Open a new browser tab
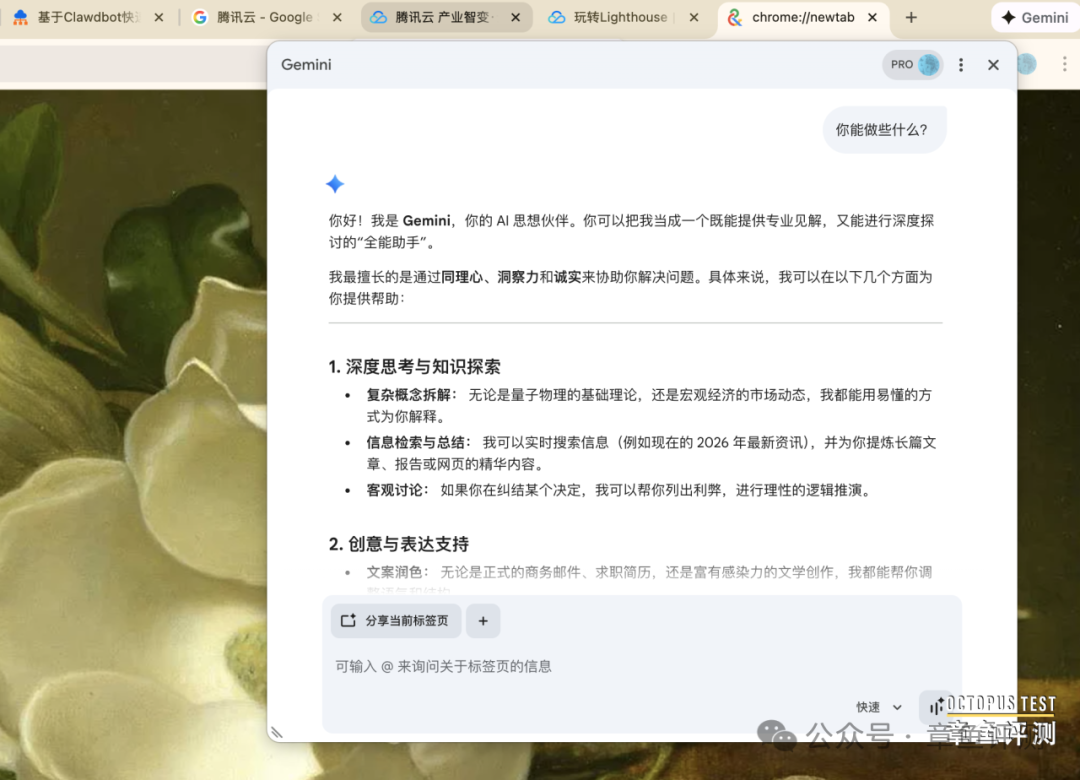This screenshot has width=1080, height=780. pos(911,17)
